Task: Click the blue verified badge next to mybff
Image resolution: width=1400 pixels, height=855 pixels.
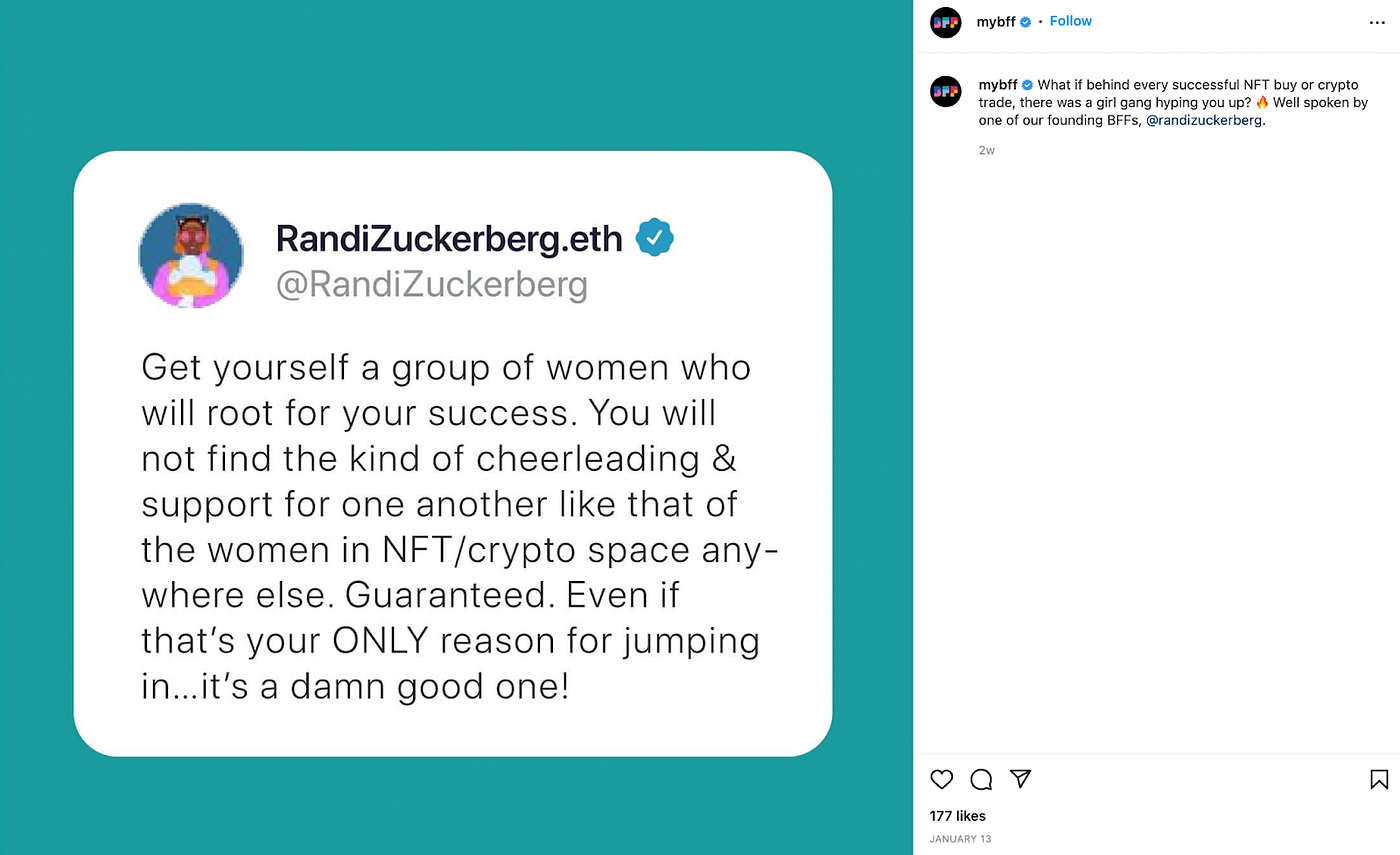Action: (x=1023, y=21)
